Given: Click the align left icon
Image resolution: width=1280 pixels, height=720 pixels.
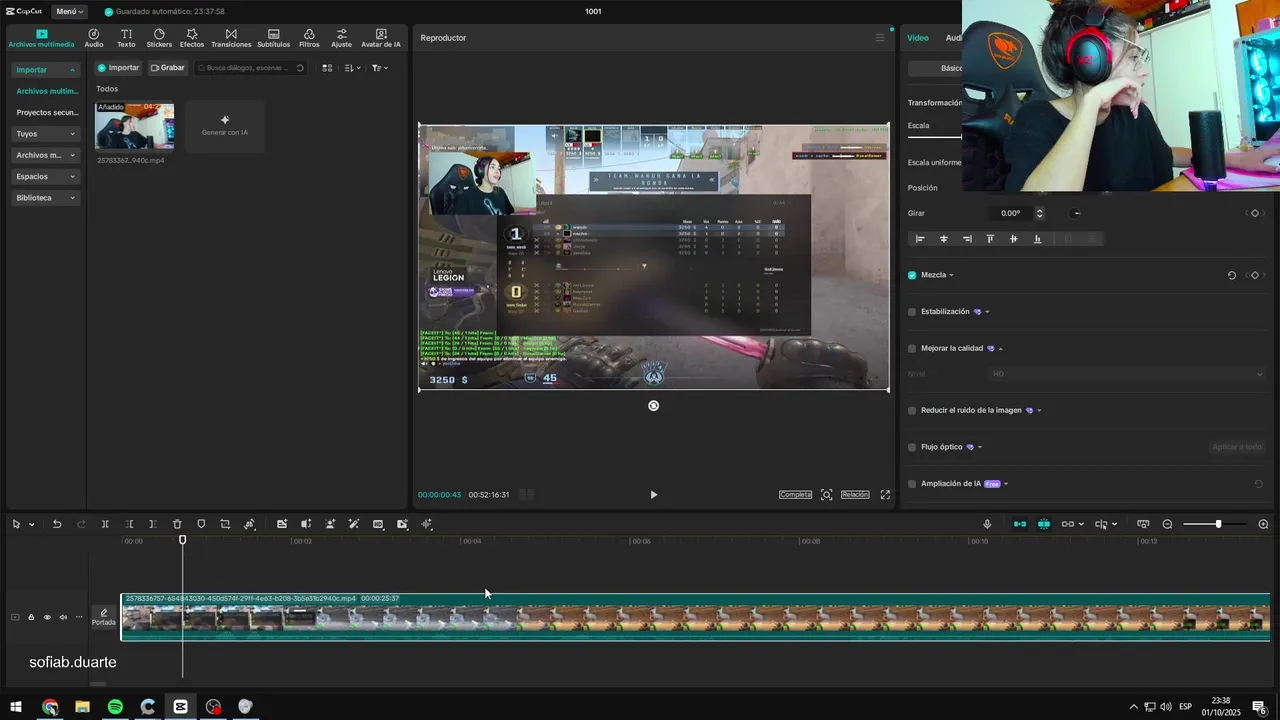Looking at the screenshot, I should pos(920,239).
